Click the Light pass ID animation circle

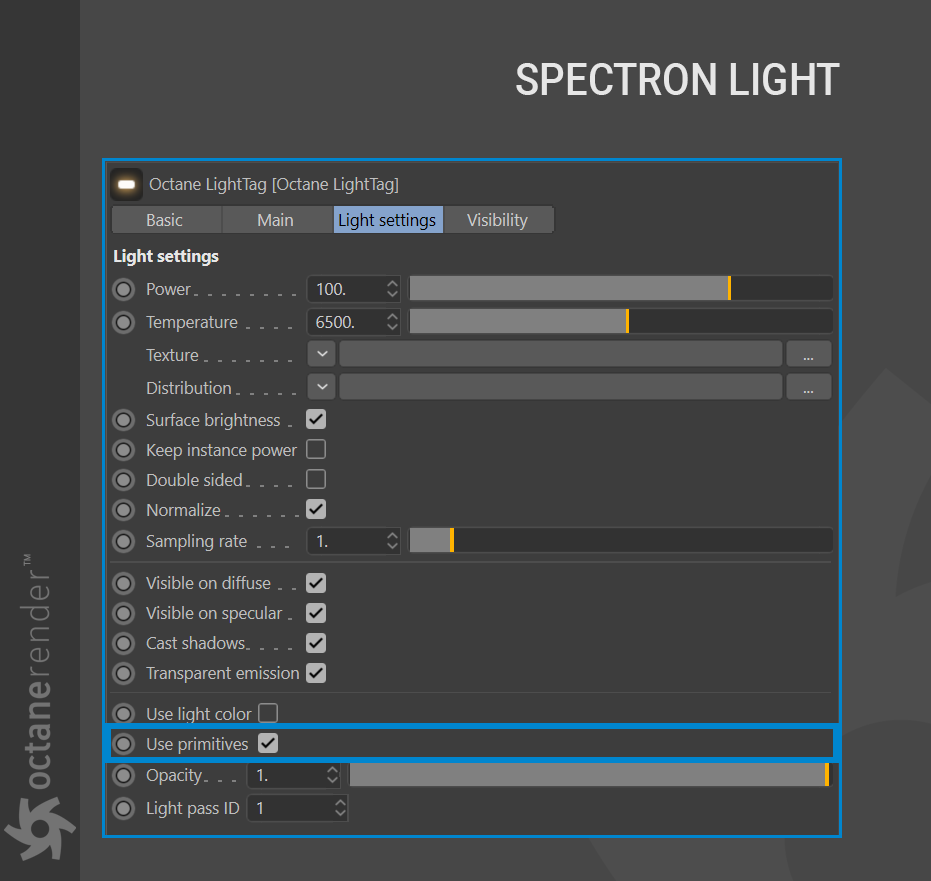pyautogui.click(x=124, y=809)
